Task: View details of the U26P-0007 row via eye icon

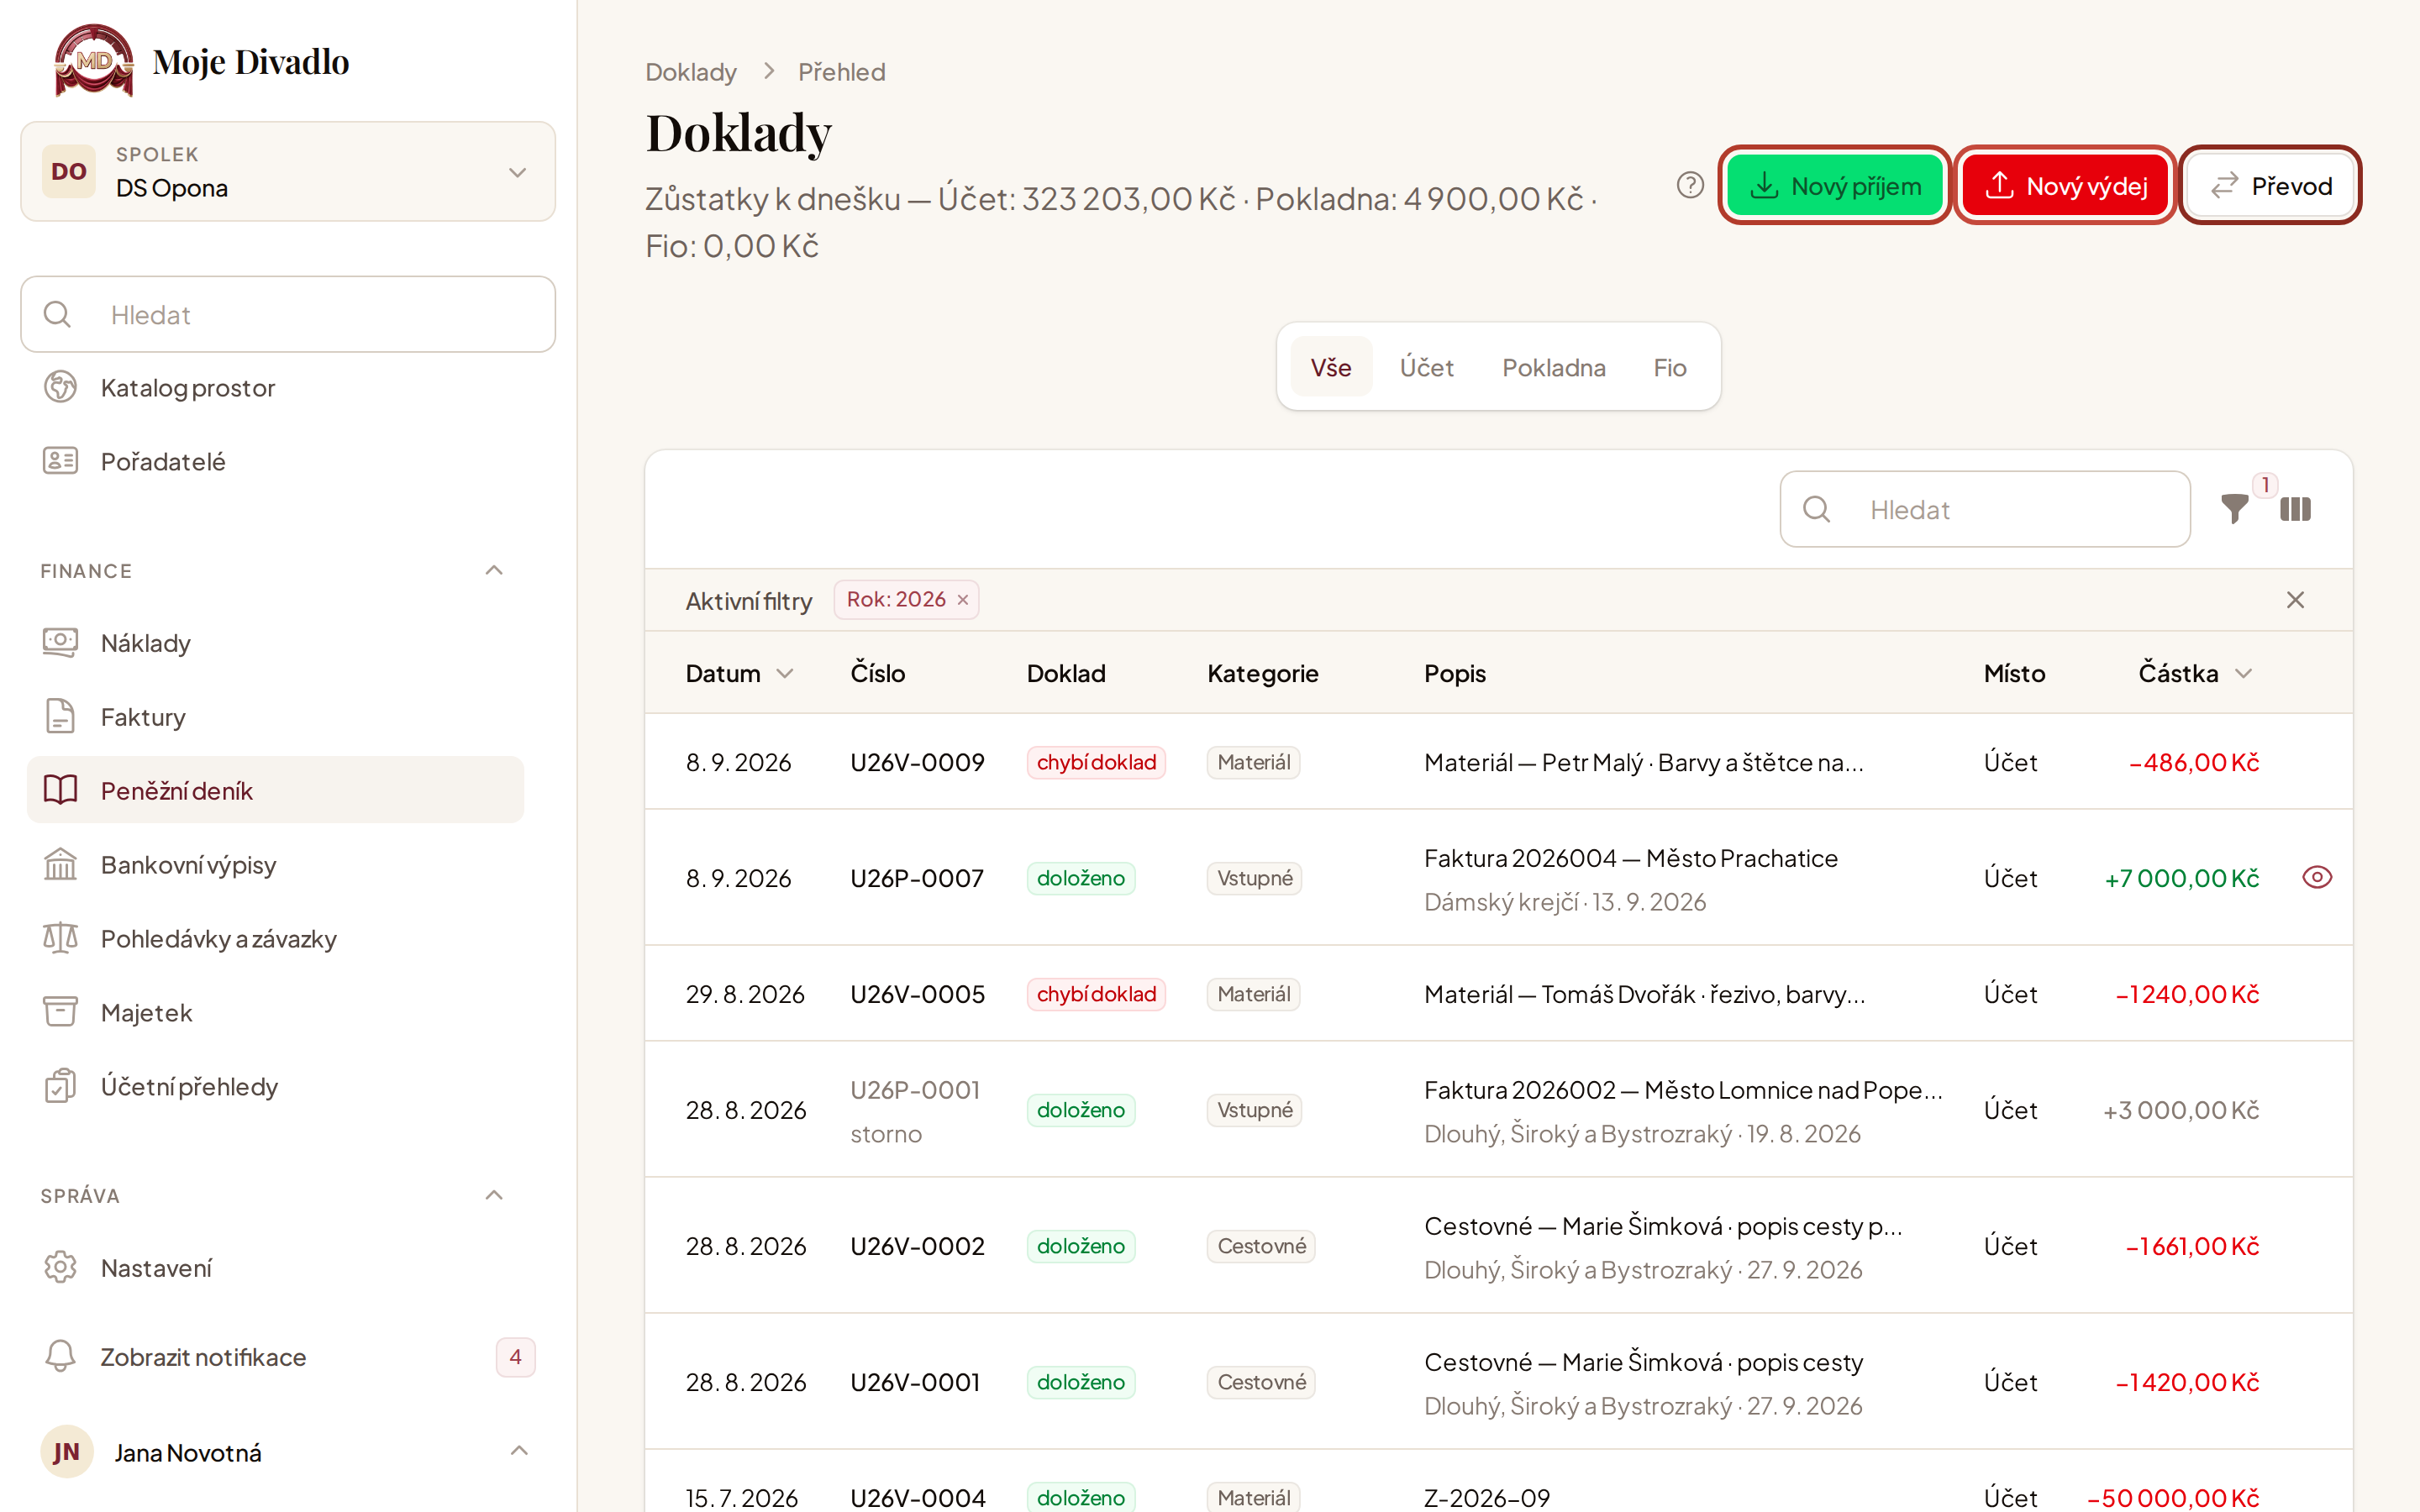Action: click(x=2316, y=877)
